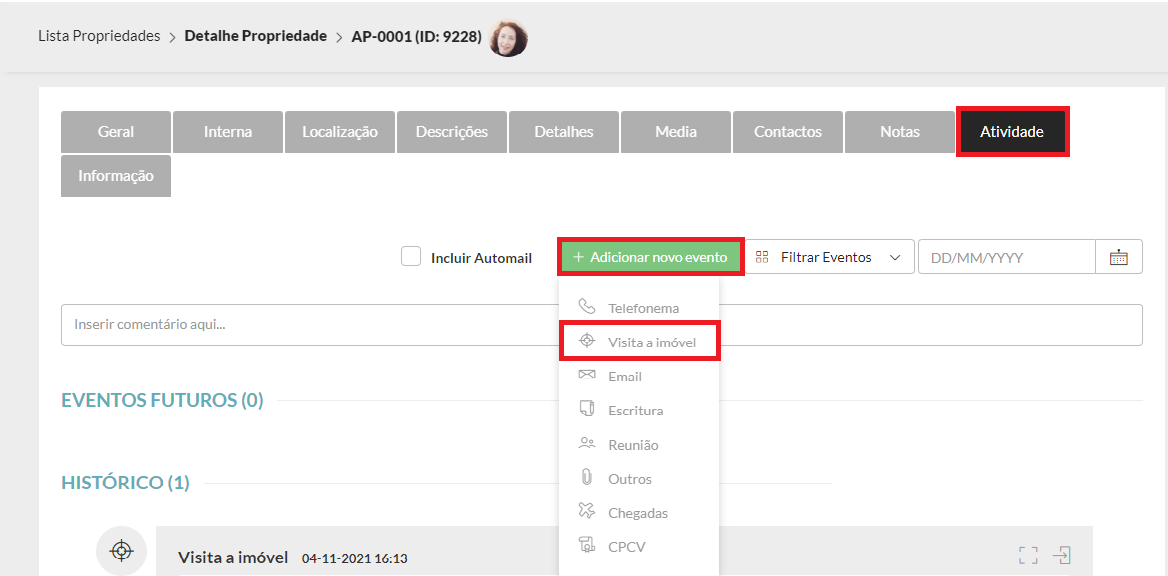The image size is (1168, 576).
Task: Click the people icon beside Reunião
Action: pos(587,443)
